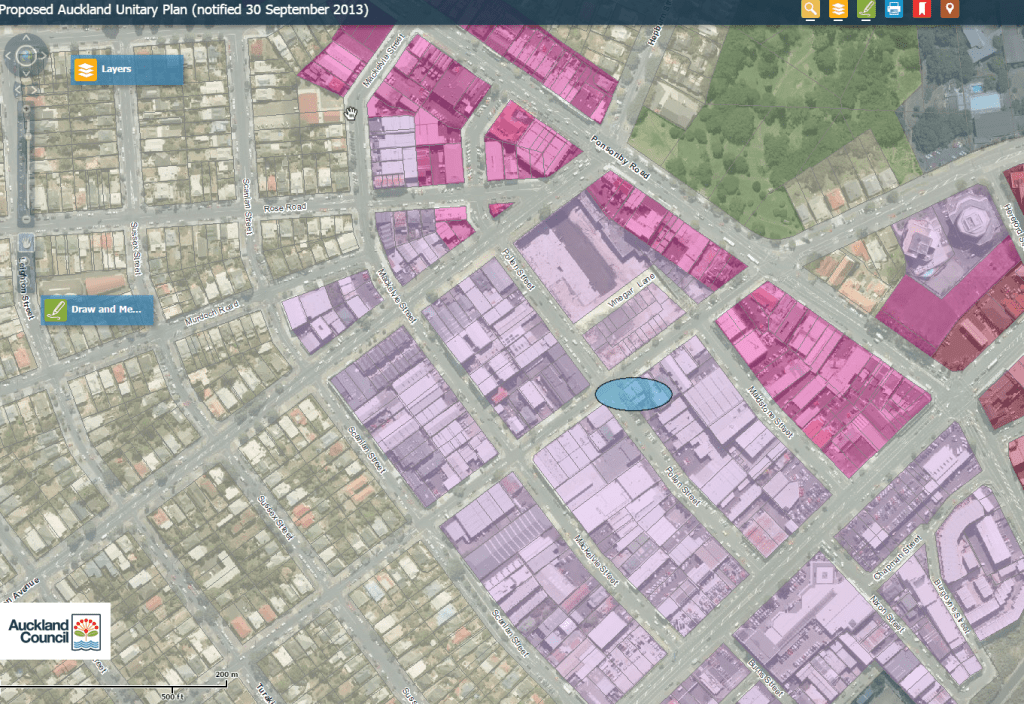Click the zoom out minus button
1024x704 pixels.
(26, 218)
